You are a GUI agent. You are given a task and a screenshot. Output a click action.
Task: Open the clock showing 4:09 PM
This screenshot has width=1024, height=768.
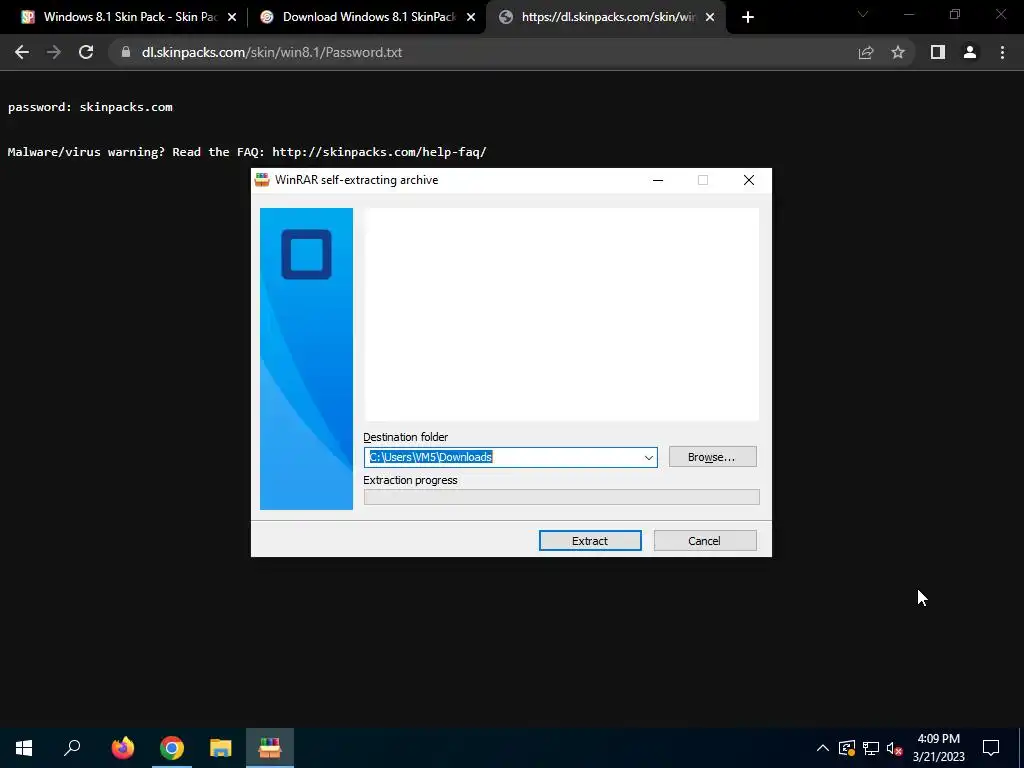[x=938, y=748]
